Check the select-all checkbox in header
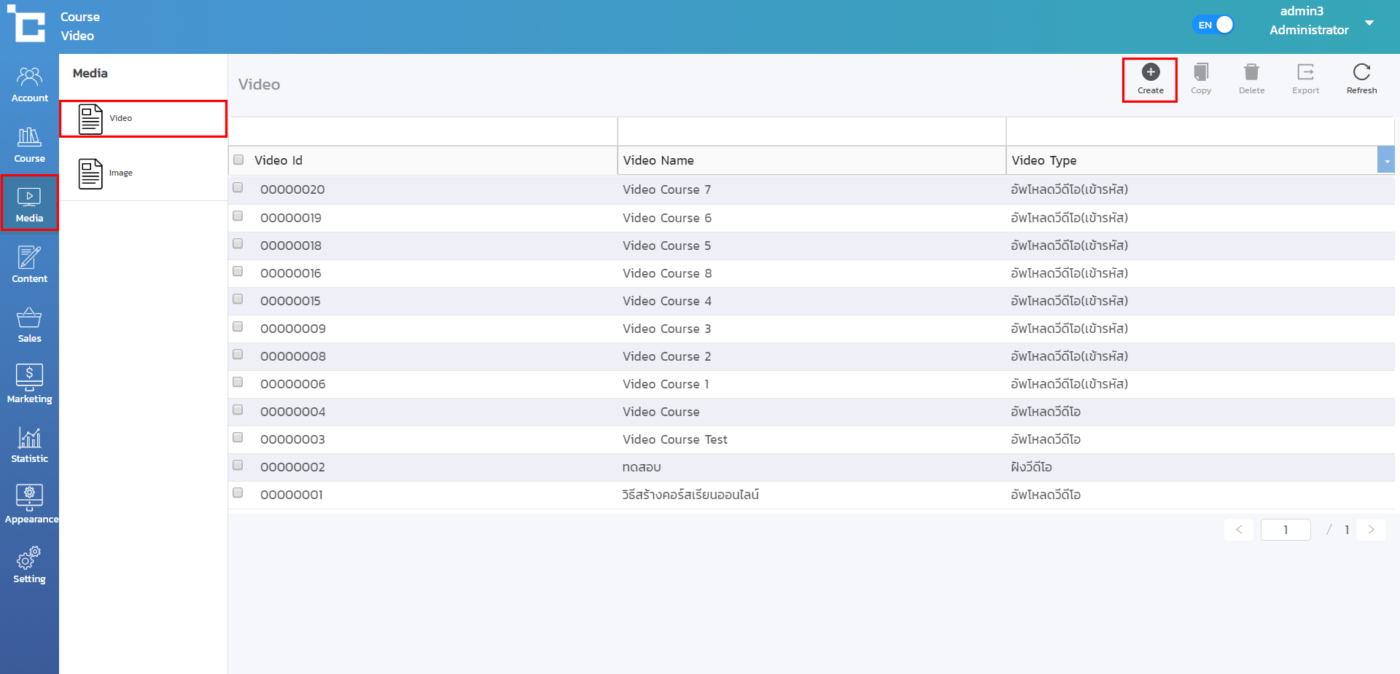The height and width of the screenshot is (674, 1400). 238,160
